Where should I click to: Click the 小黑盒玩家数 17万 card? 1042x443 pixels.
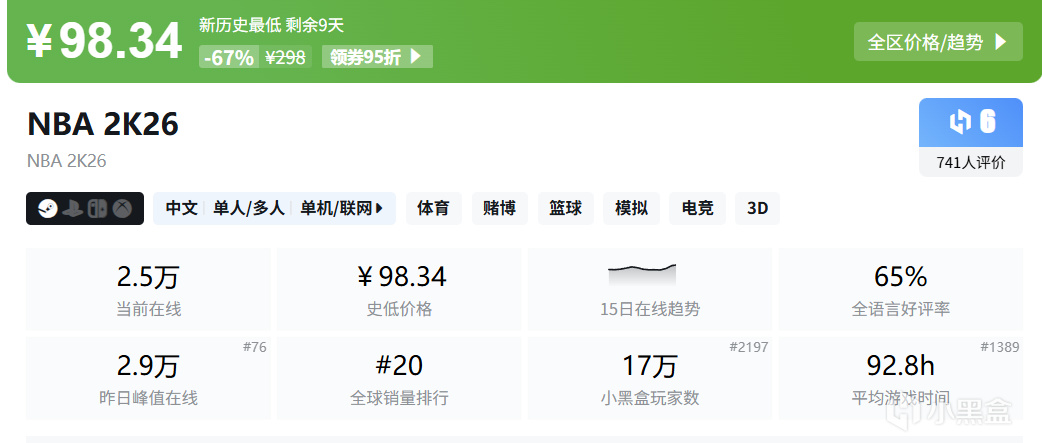(650, 378)
